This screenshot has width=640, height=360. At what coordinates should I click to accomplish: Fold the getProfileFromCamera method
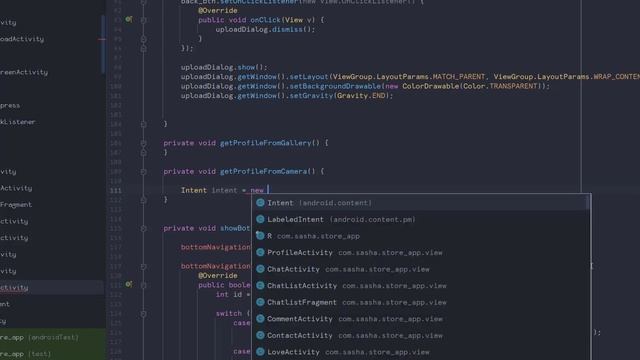[143, 171]
